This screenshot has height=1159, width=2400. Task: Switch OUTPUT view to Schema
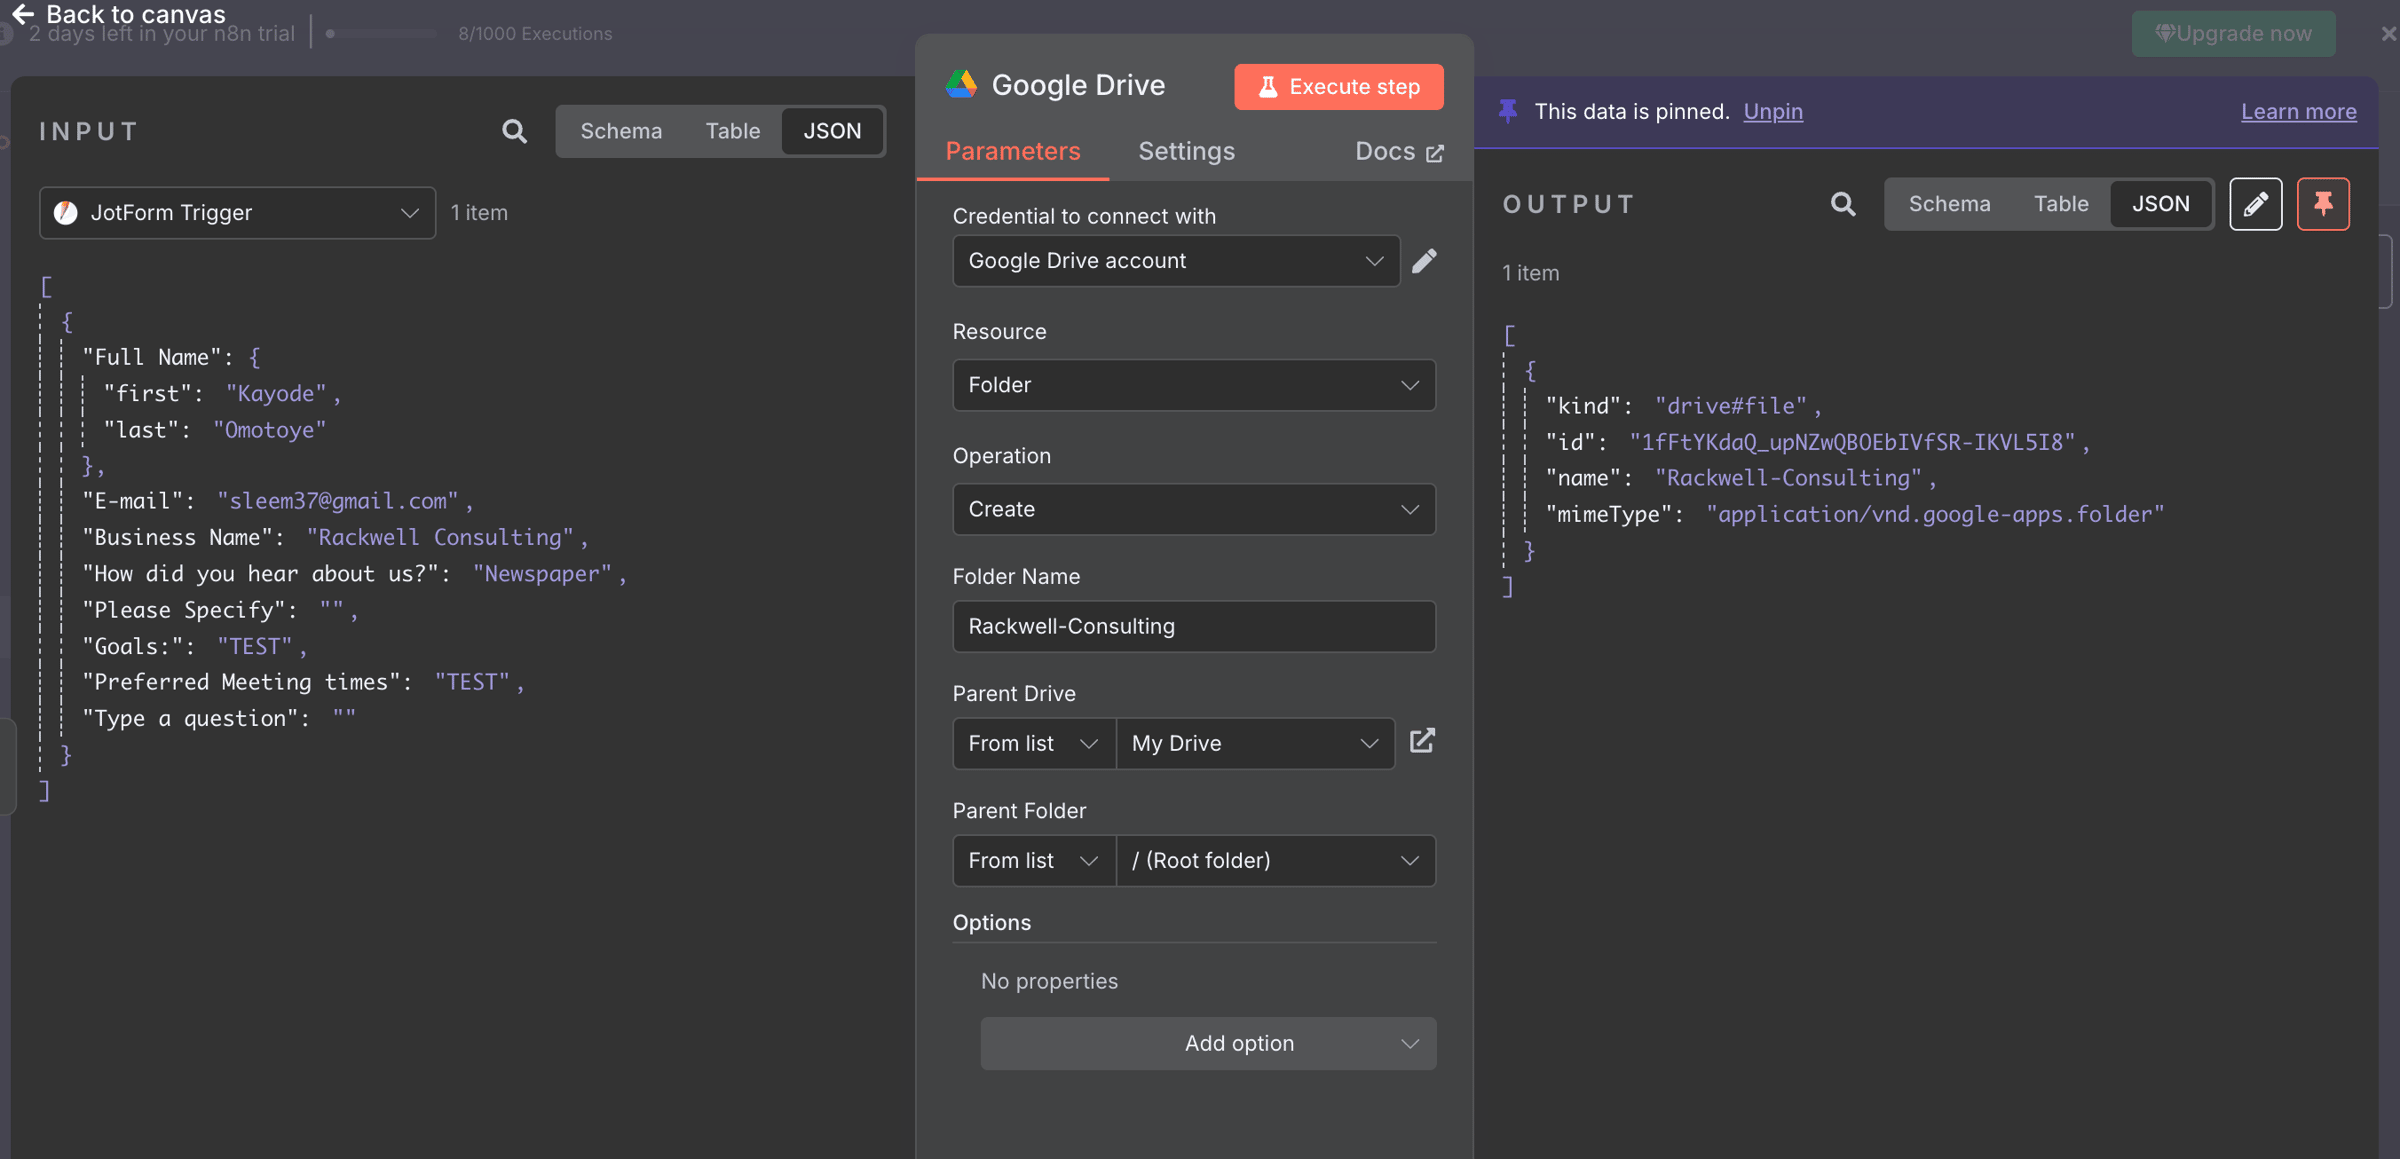[1949, 204]
